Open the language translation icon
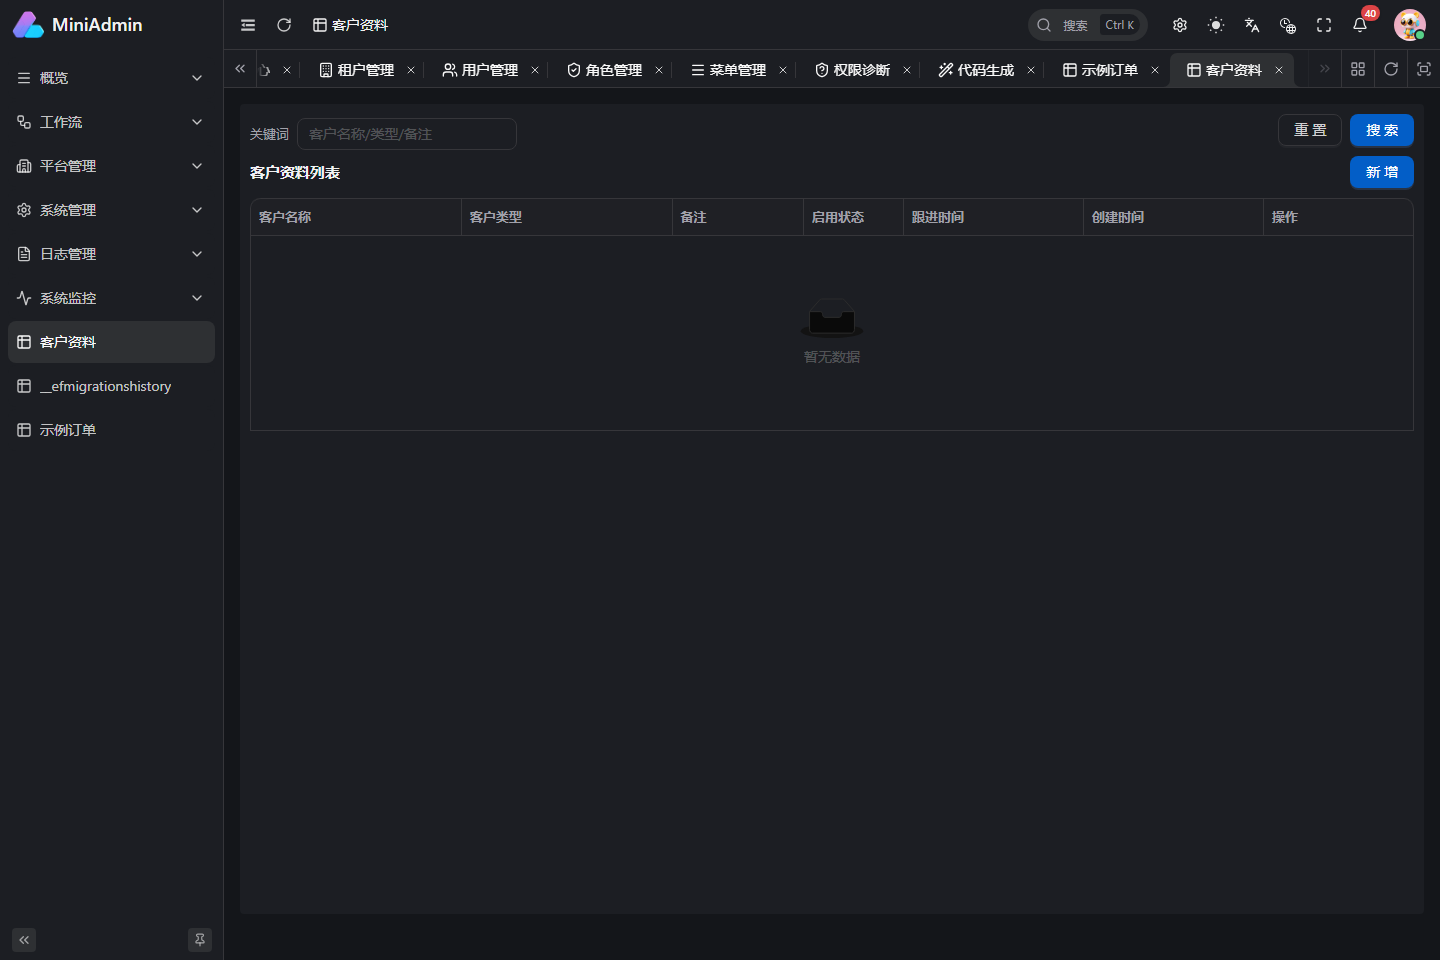This screenshot has height=960, width=1440. pyautogui.click(x=1252, y=25)
